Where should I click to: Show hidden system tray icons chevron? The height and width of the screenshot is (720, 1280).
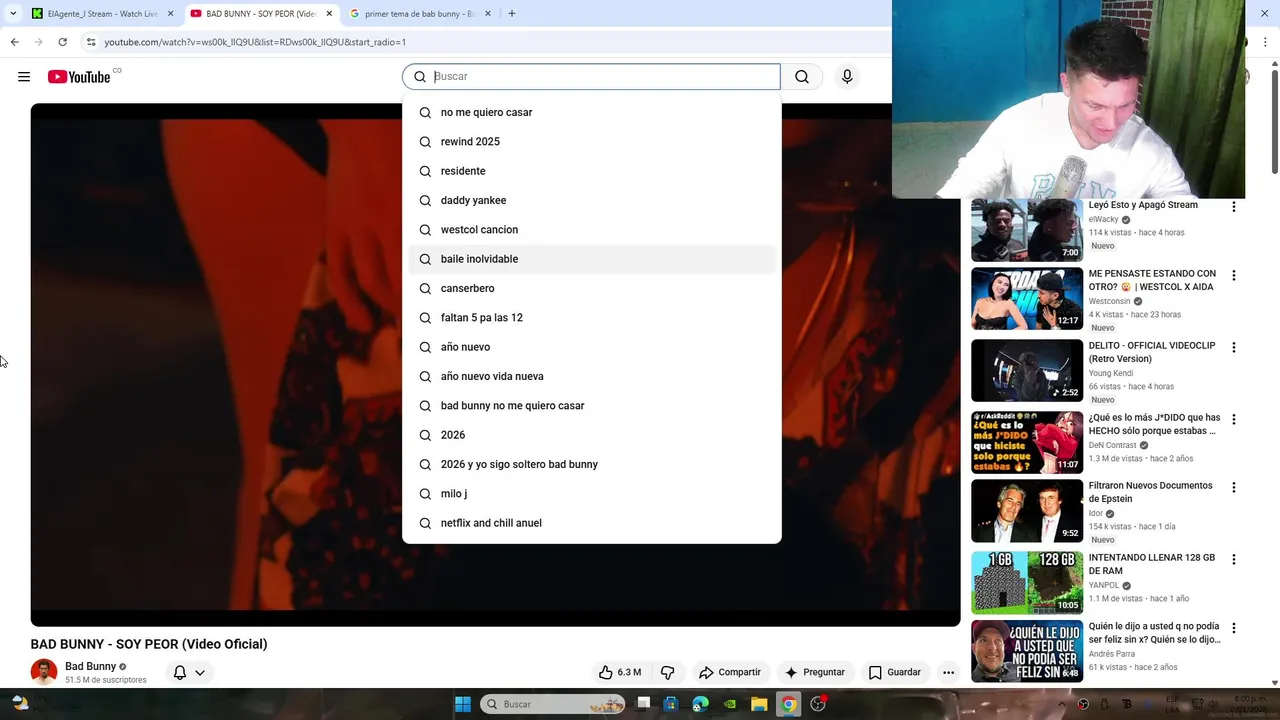coord(1061,704)
